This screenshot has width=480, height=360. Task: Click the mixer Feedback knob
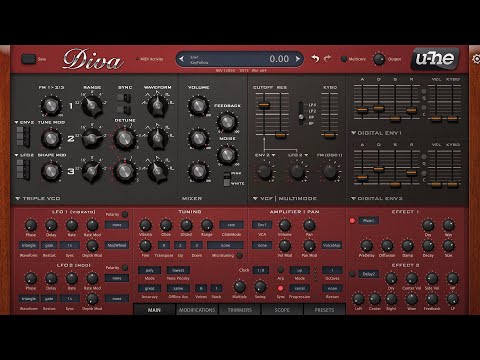click(227, 122)
